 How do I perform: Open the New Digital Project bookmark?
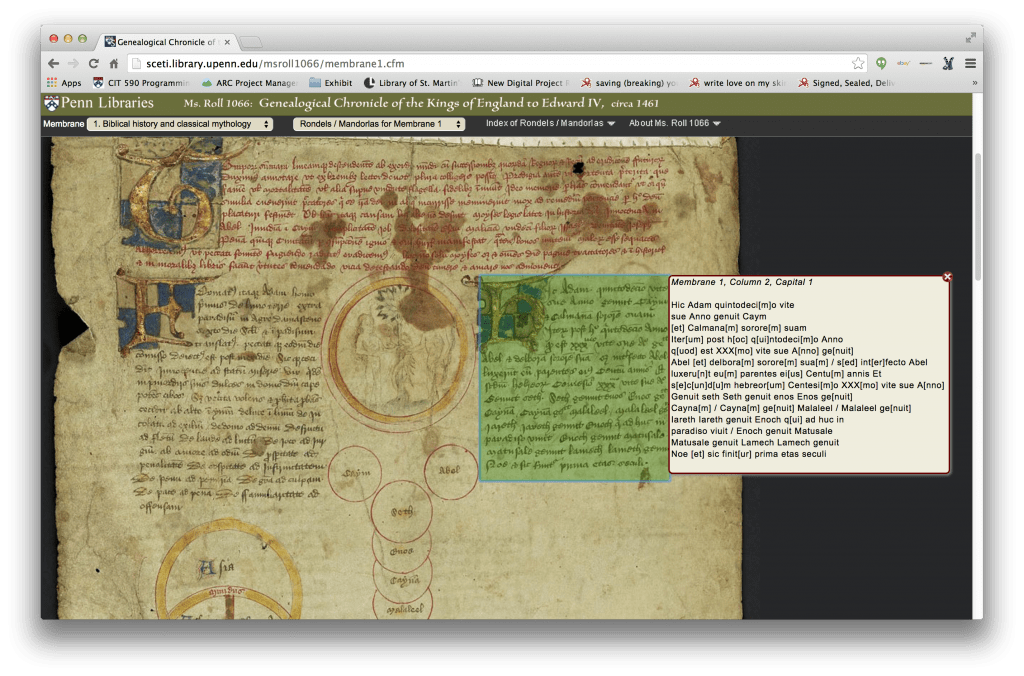521,83
